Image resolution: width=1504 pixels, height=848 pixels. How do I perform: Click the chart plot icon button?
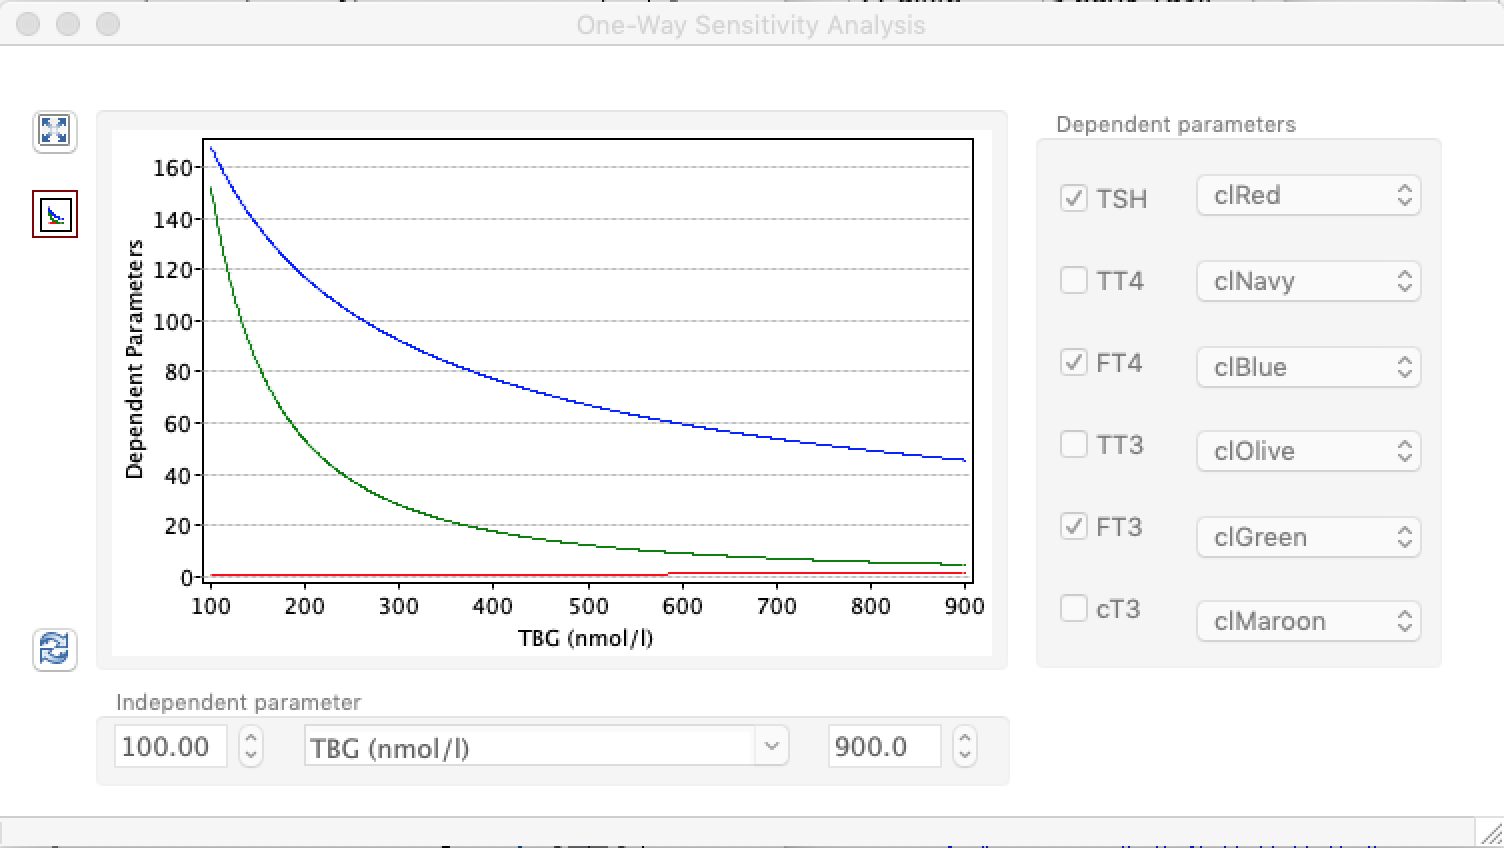[x=54, y=215]
